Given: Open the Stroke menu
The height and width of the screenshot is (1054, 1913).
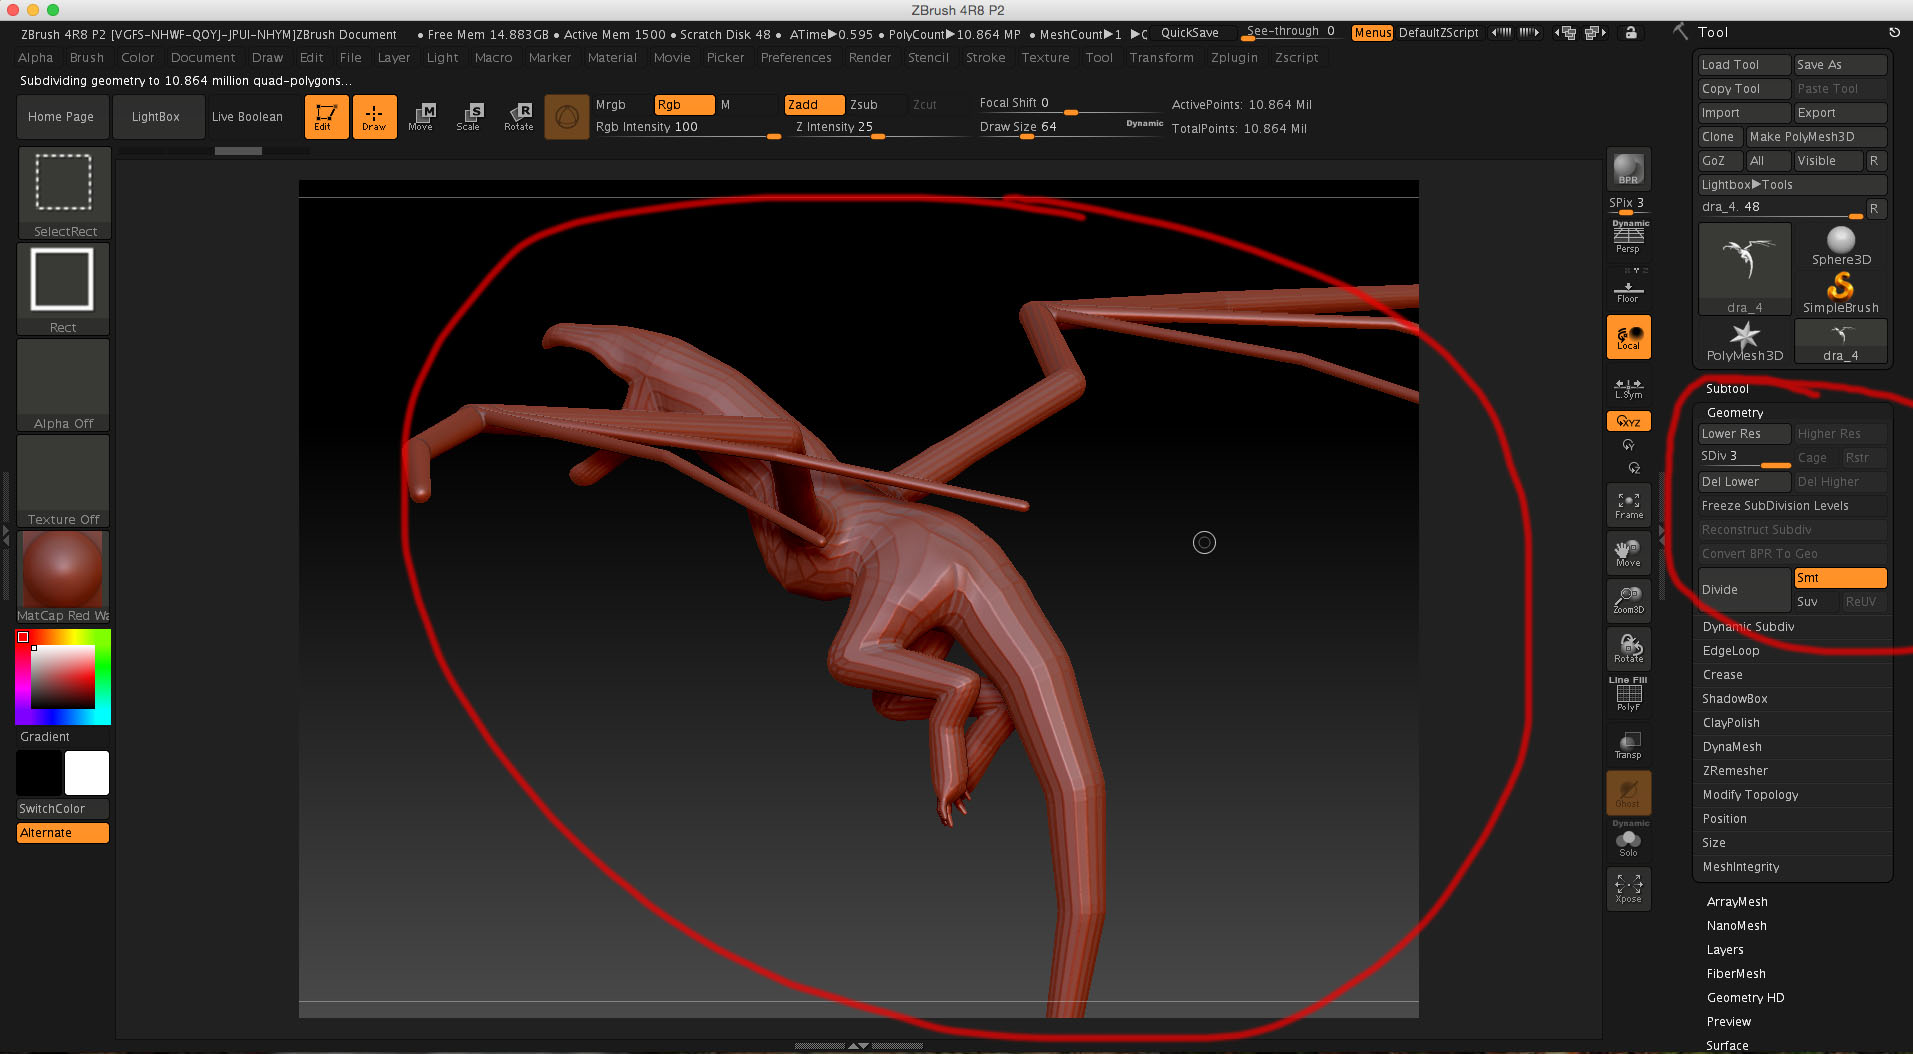Looking at the screenshot, I should tap(985, 58).
